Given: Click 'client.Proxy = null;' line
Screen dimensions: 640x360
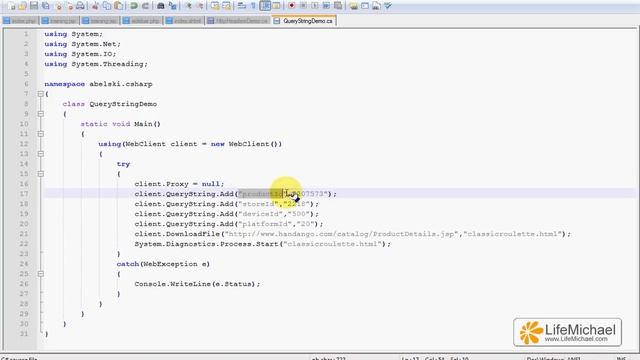Looking at the screenshot, I should click(x=179, y=184).
